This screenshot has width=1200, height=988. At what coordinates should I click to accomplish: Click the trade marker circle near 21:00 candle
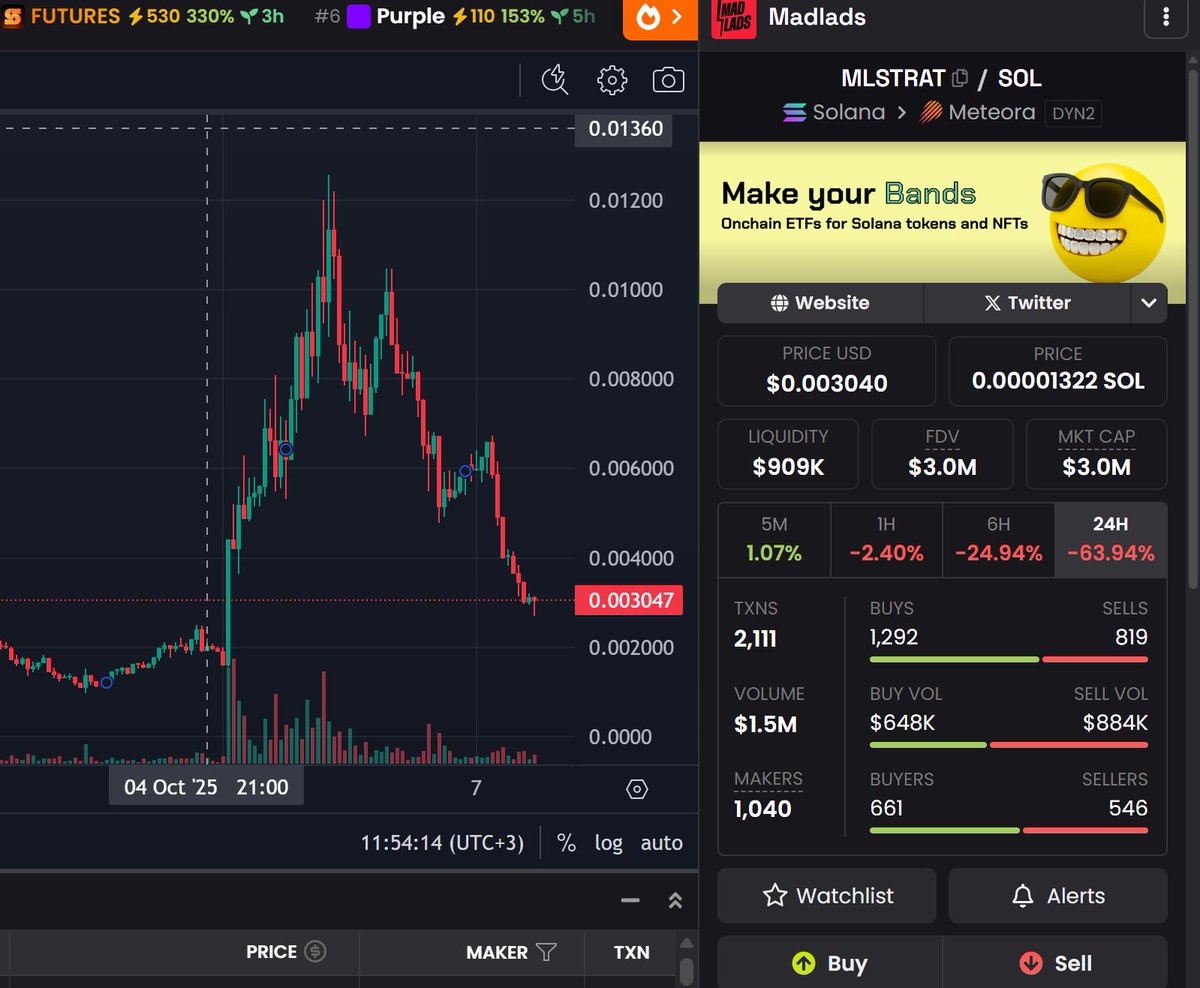pos(285,450)
